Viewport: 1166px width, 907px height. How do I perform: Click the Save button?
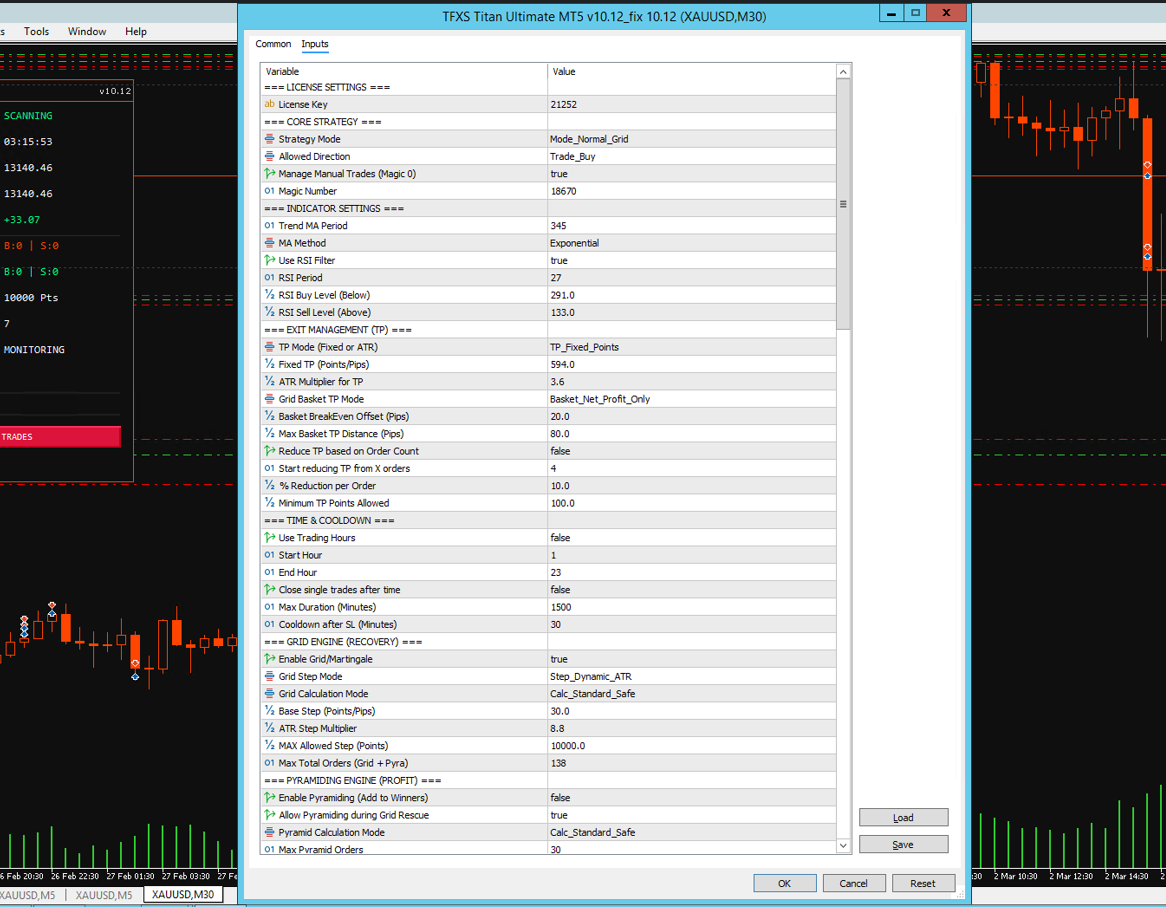pos(904,845)
